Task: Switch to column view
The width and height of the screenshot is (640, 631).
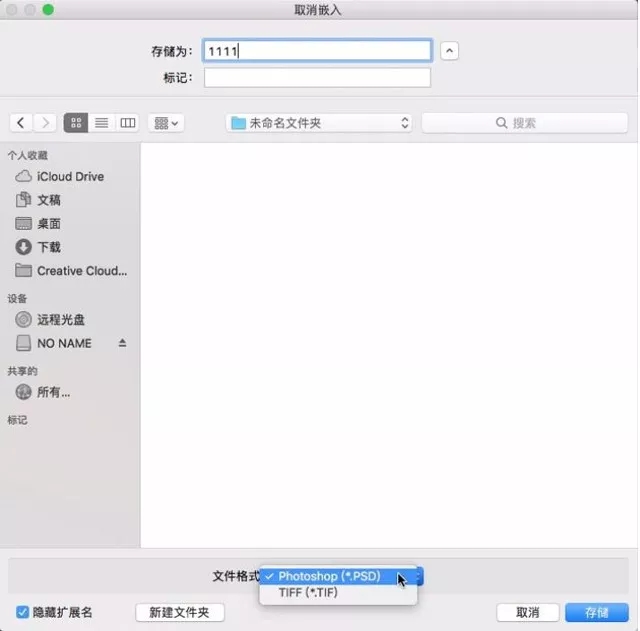Action: 127,123
